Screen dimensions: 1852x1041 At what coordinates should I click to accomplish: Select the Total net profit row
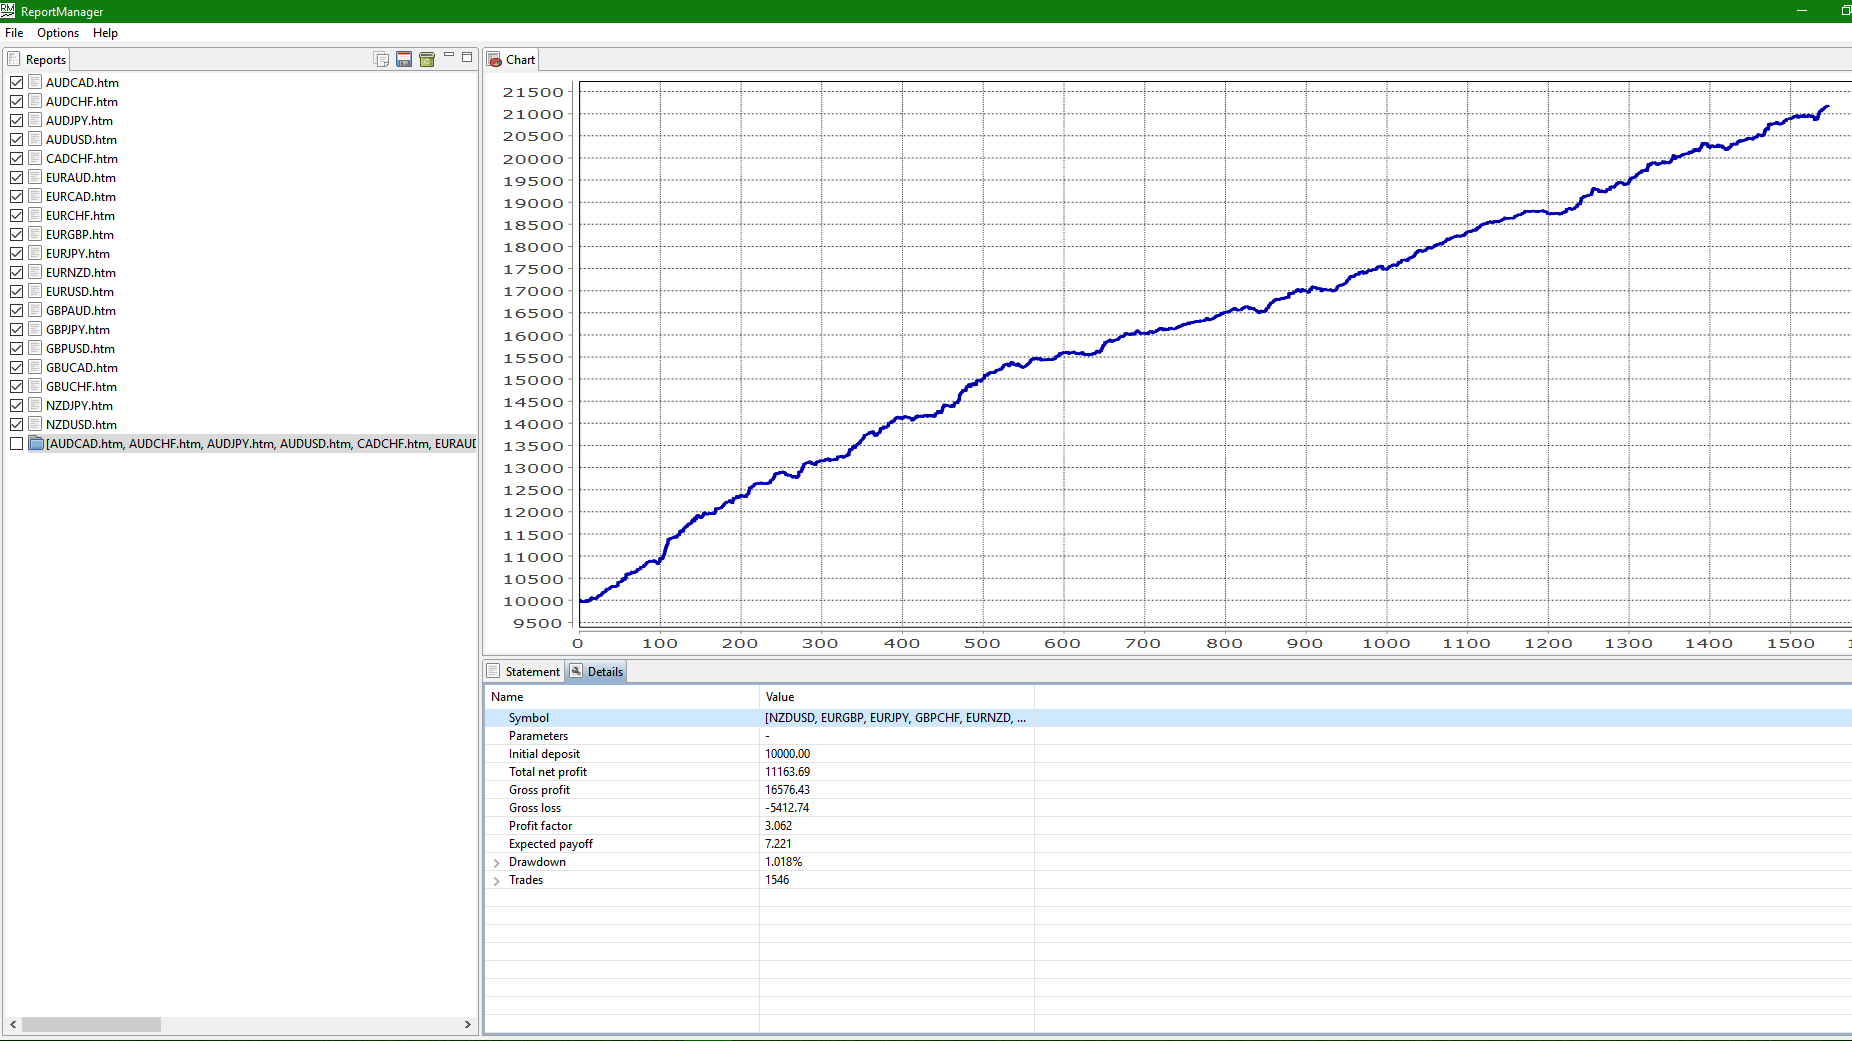point(1168,772)
